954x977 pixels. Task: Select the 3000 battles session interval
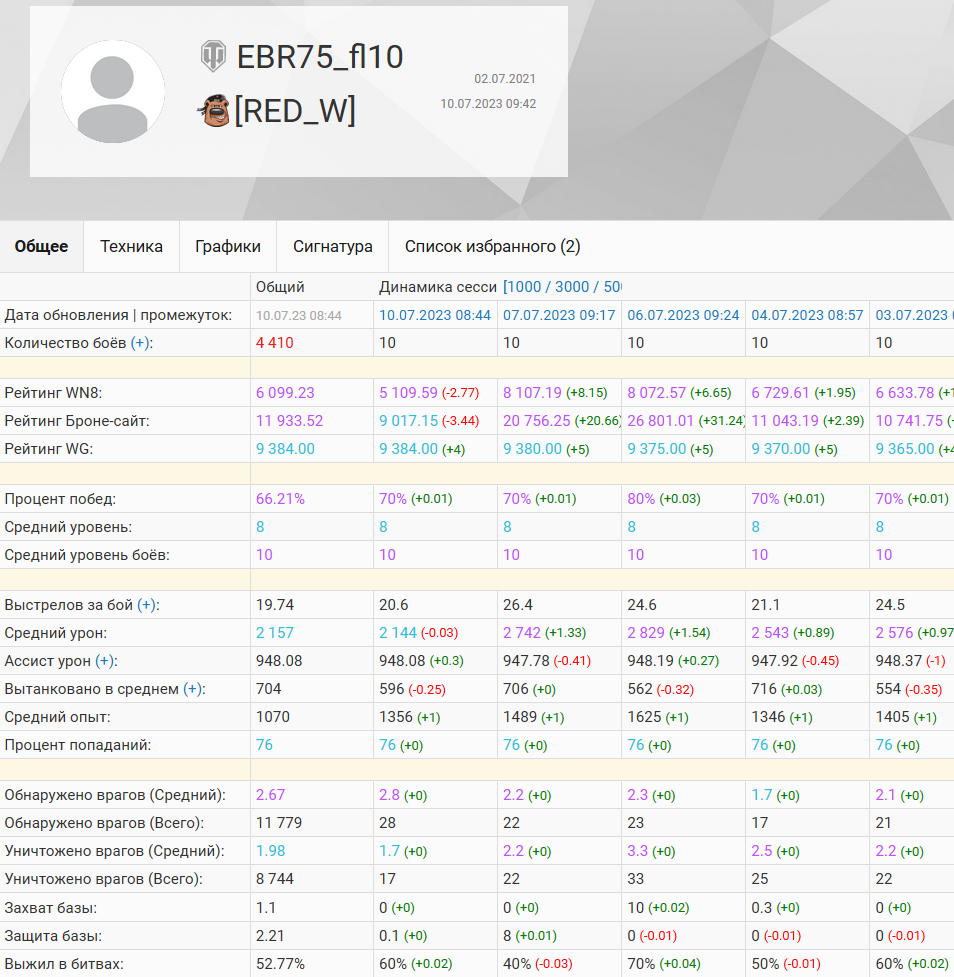tap(572, 287)
